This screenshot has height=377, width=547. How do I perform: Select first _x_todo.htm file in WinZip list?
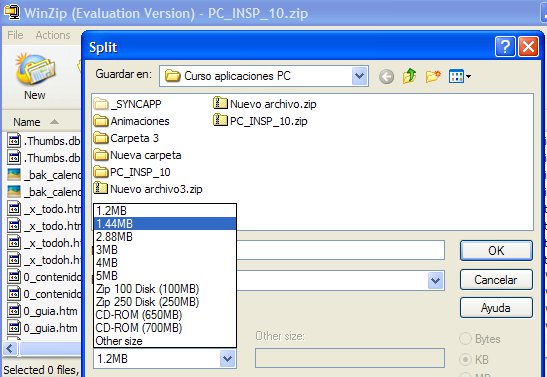[x=44, y=209]
